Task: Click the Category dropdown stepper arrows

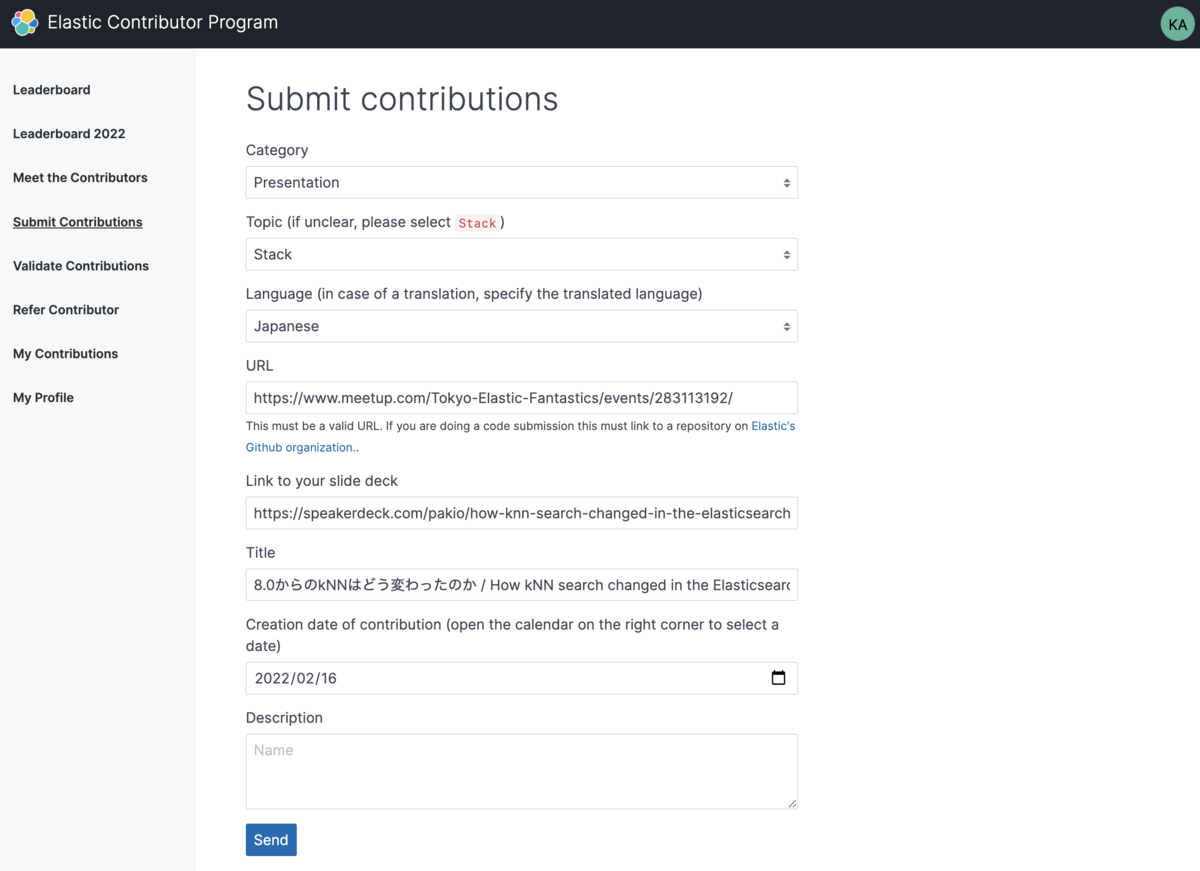Action: pyautogui.click(x=785, y=182)
